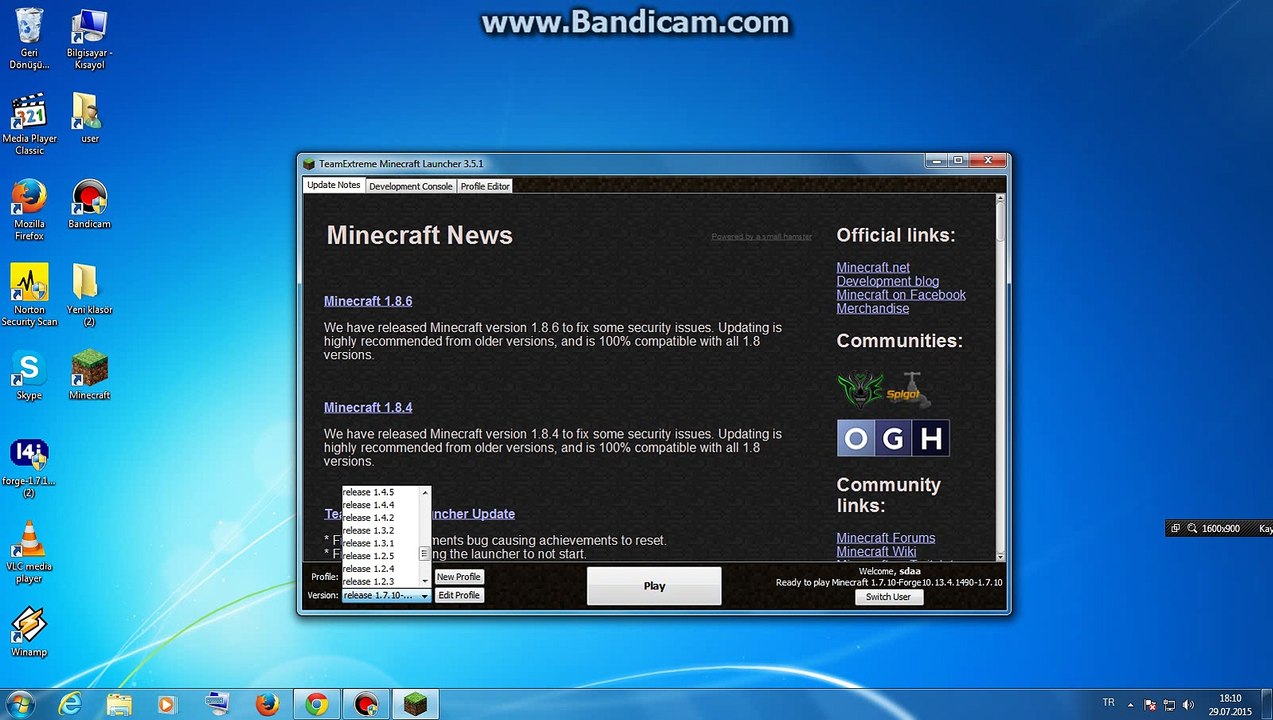1273x720 pixels.
Task: Select the Skype desktop shortcut
Action: pyautogui.click(x=29, y=374)
